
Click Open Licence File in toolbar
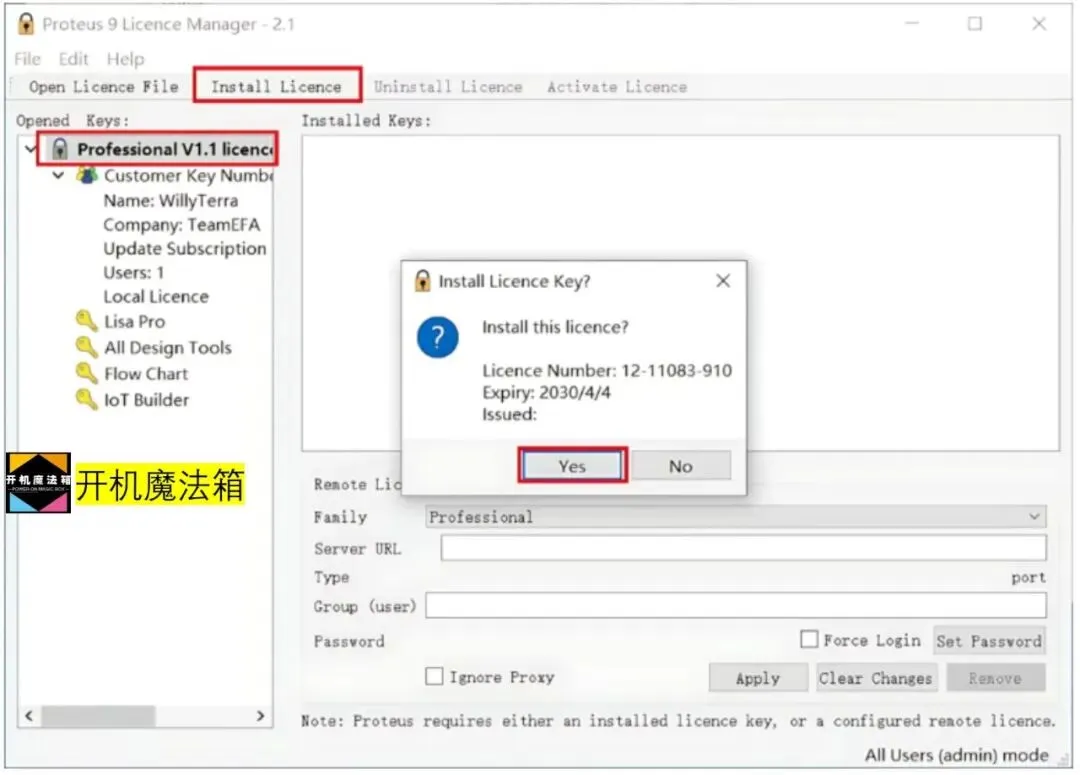103,87
